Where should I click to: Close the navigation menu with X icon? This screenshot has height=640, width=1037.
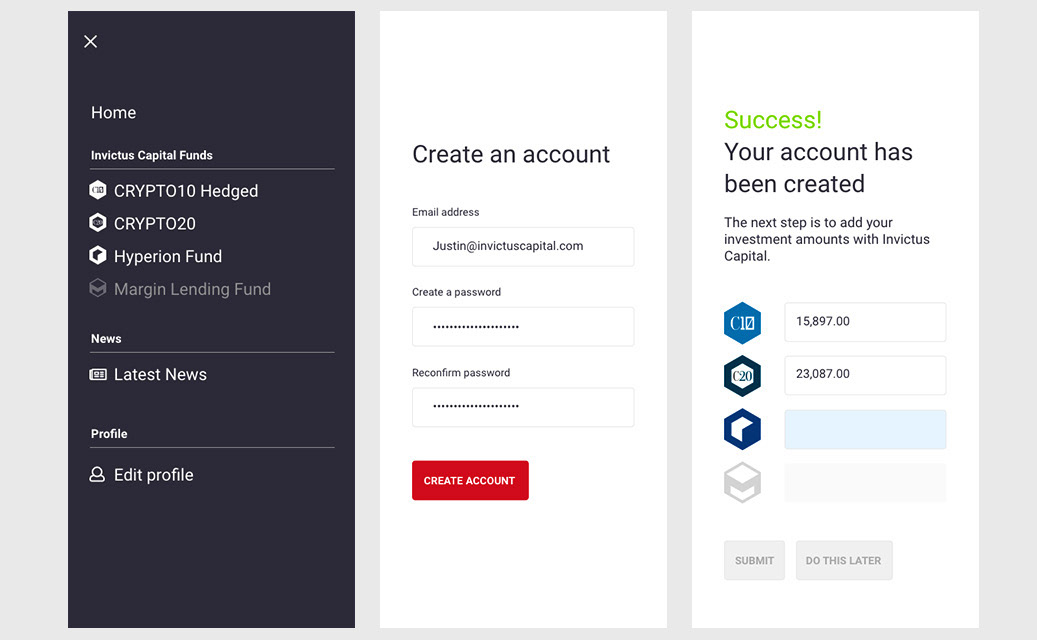tap(91, 41)
